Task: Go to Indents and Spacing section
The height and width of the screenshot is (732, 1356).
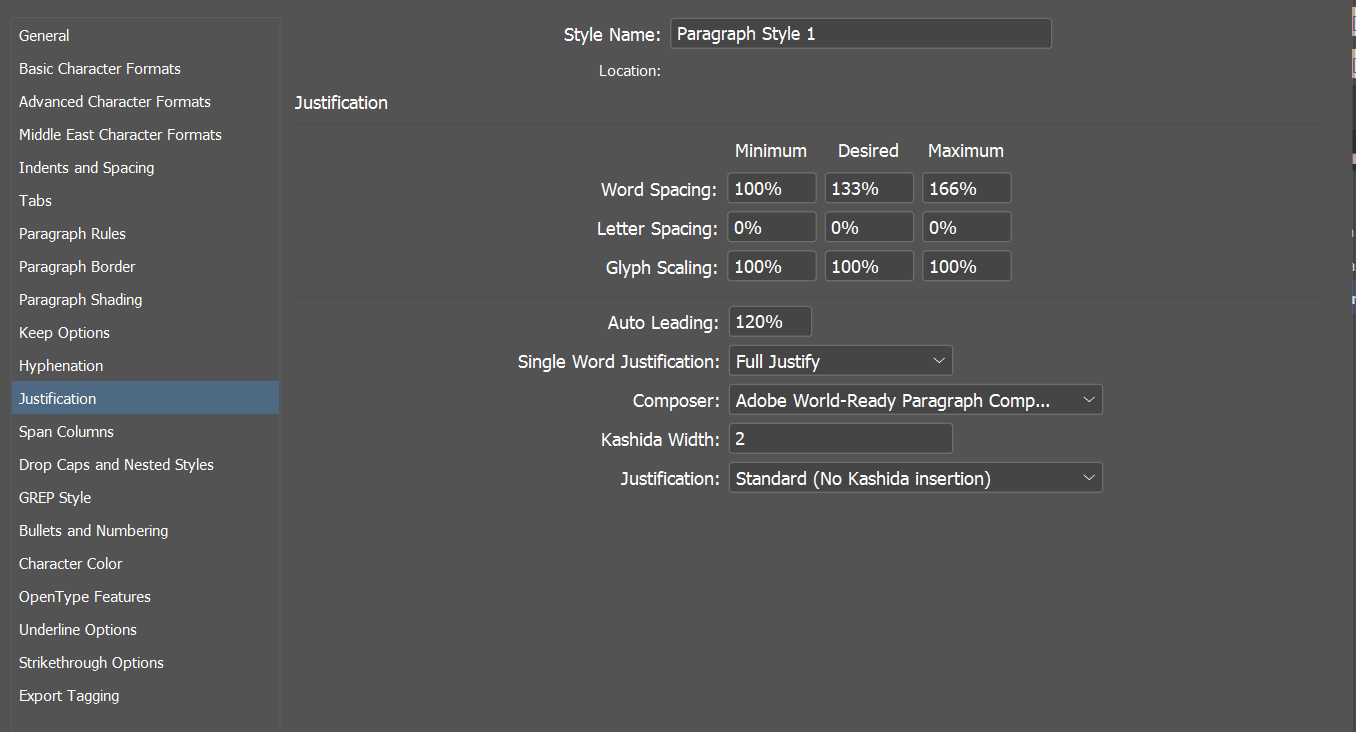Action: pyautogui.click(x=87, y=168)
